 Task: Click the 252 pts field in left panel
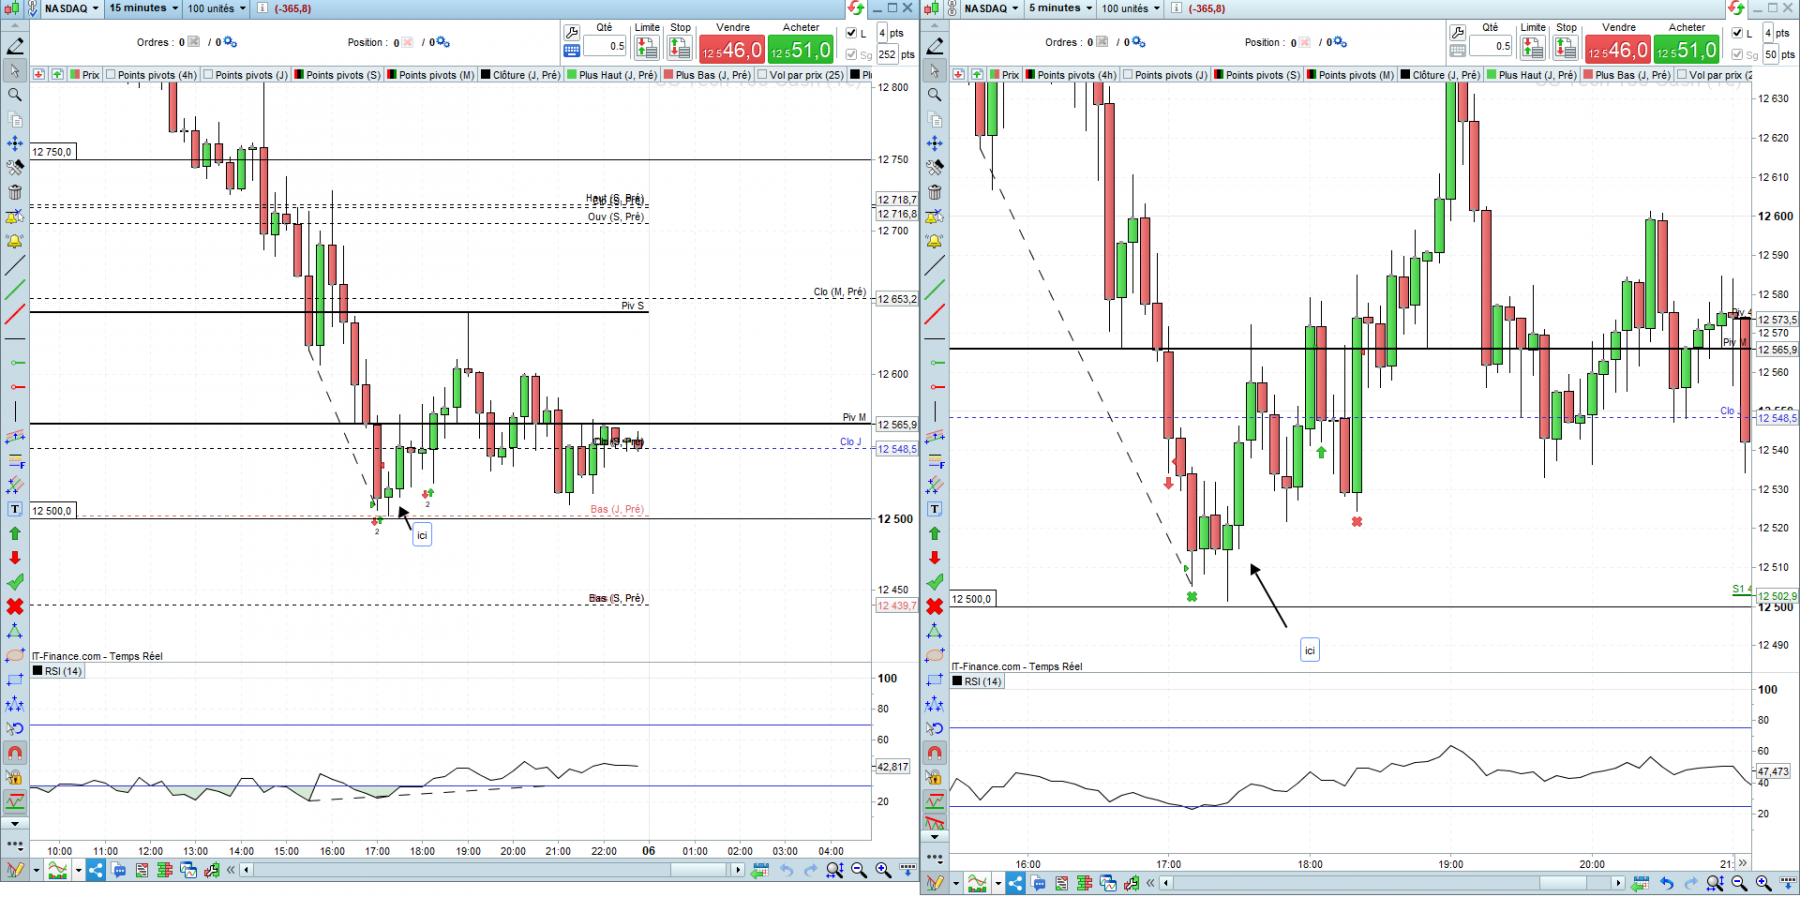pos(887,55)
